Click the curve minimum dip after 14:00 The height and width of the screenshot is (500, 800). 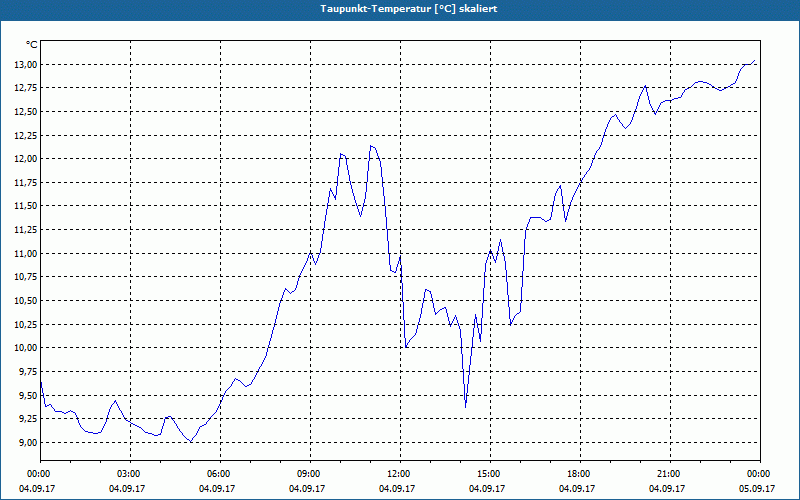(465, 407)
